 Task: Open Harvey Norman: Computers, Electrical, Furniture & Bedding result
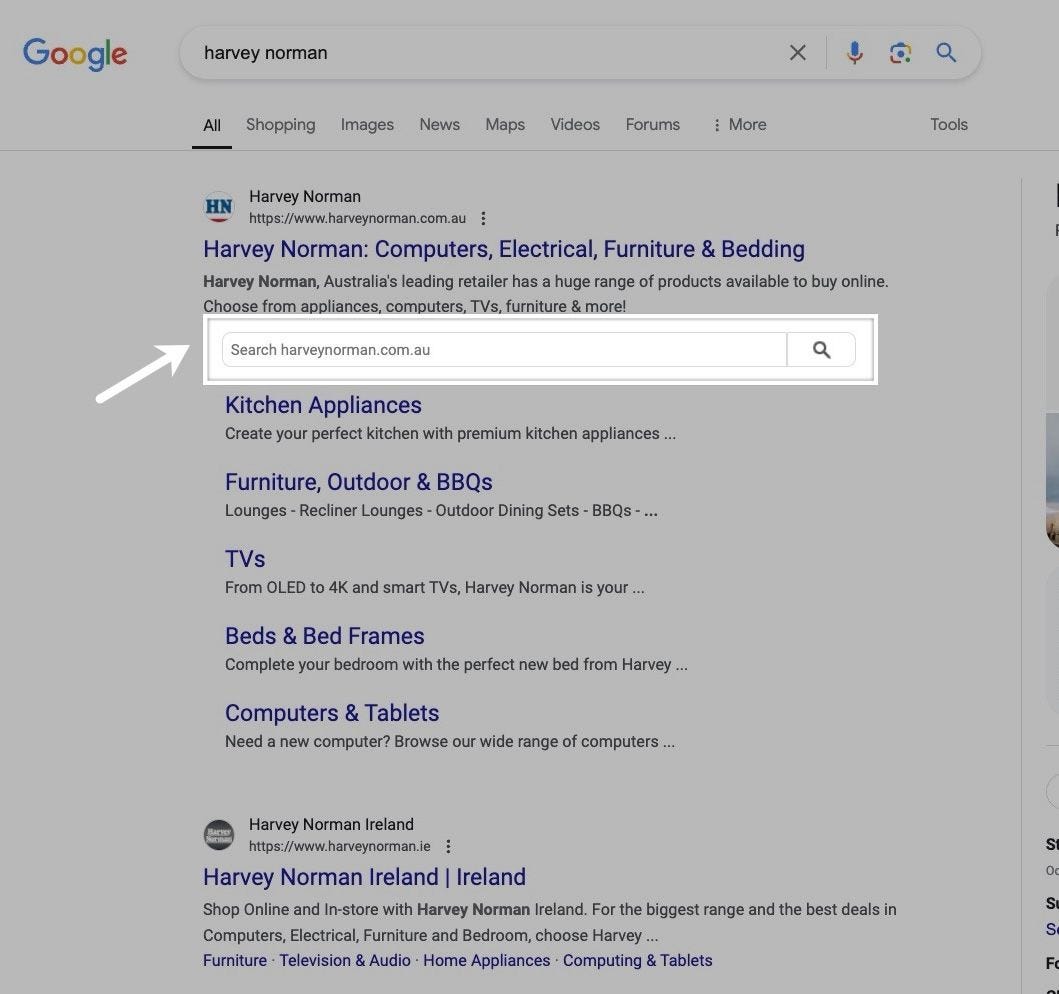(504, 249)
